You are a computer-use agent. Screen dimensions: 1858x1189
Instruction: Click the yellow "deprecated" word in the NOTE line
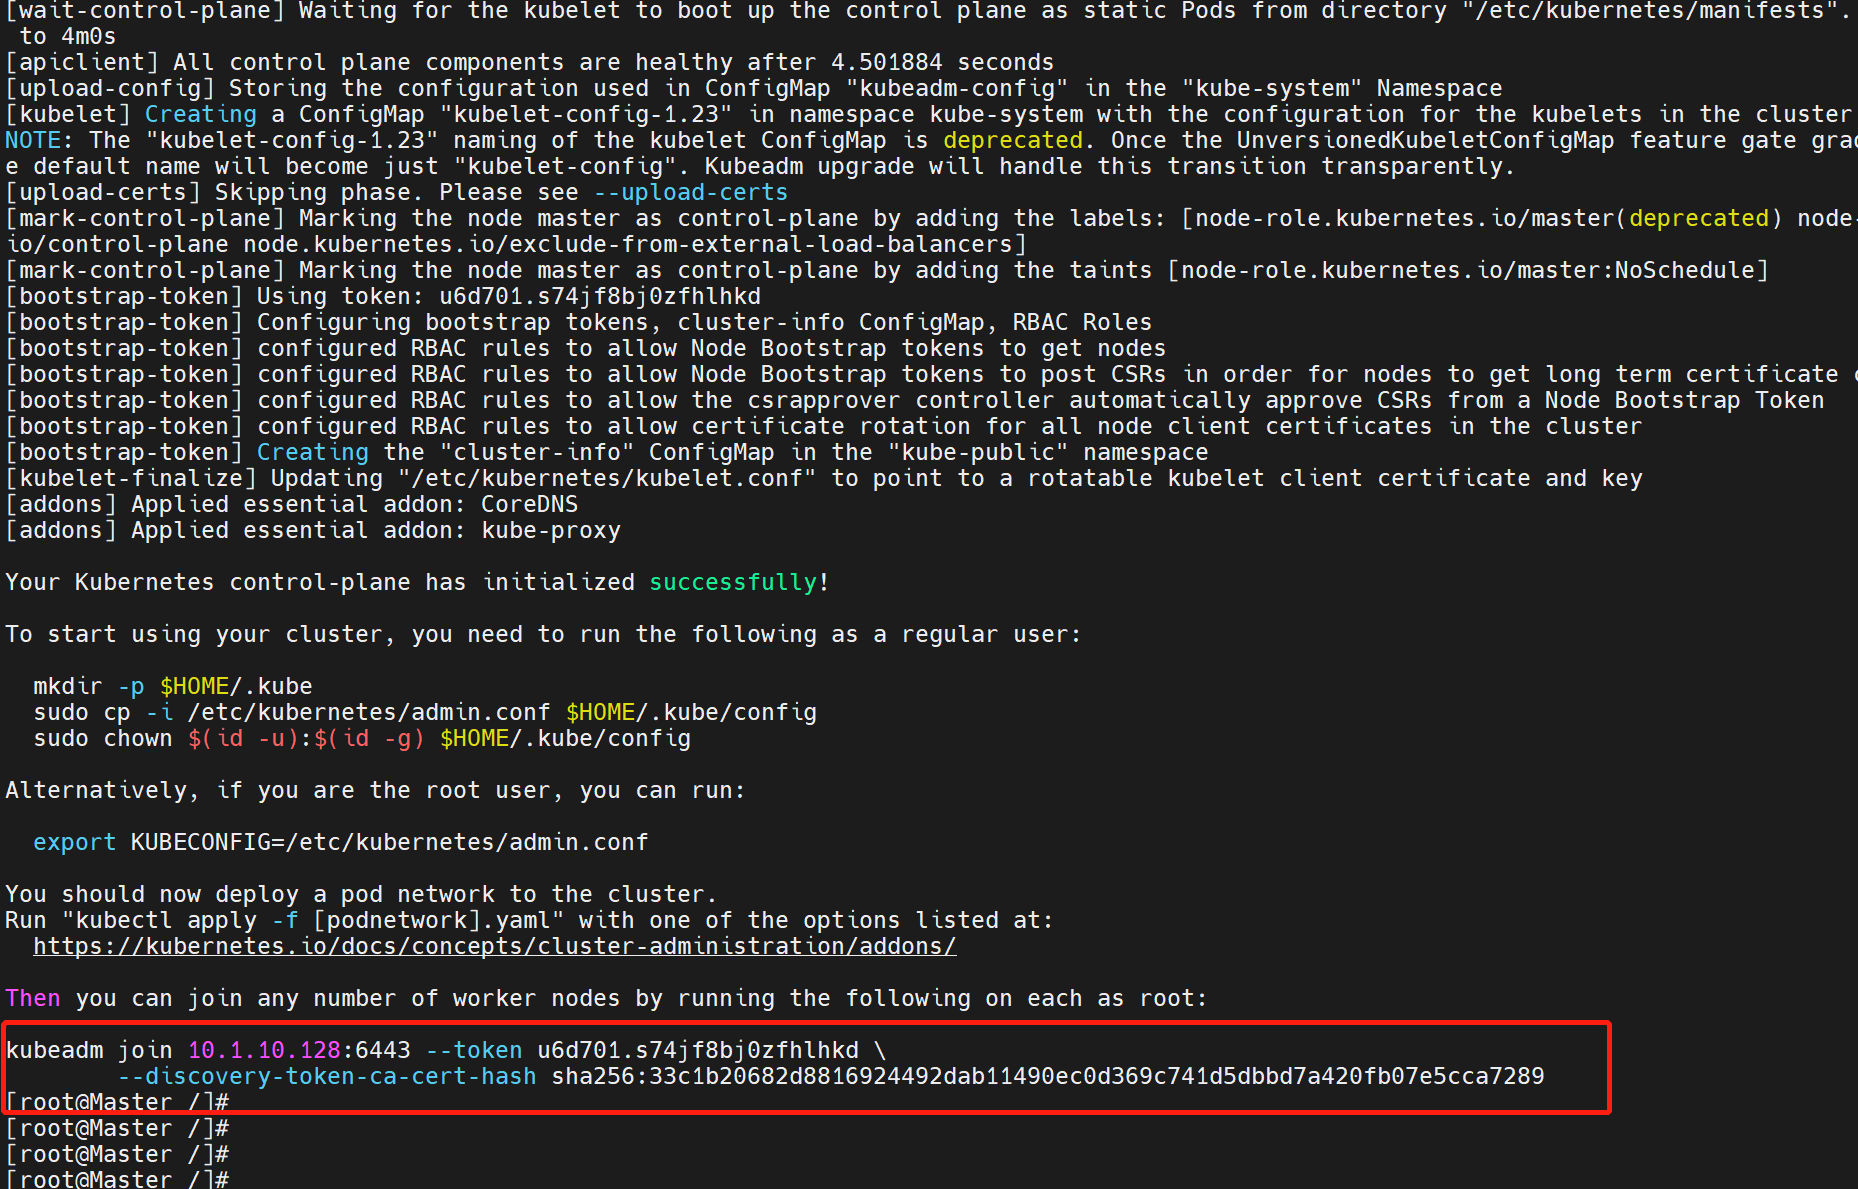(x=1013, y=140)
